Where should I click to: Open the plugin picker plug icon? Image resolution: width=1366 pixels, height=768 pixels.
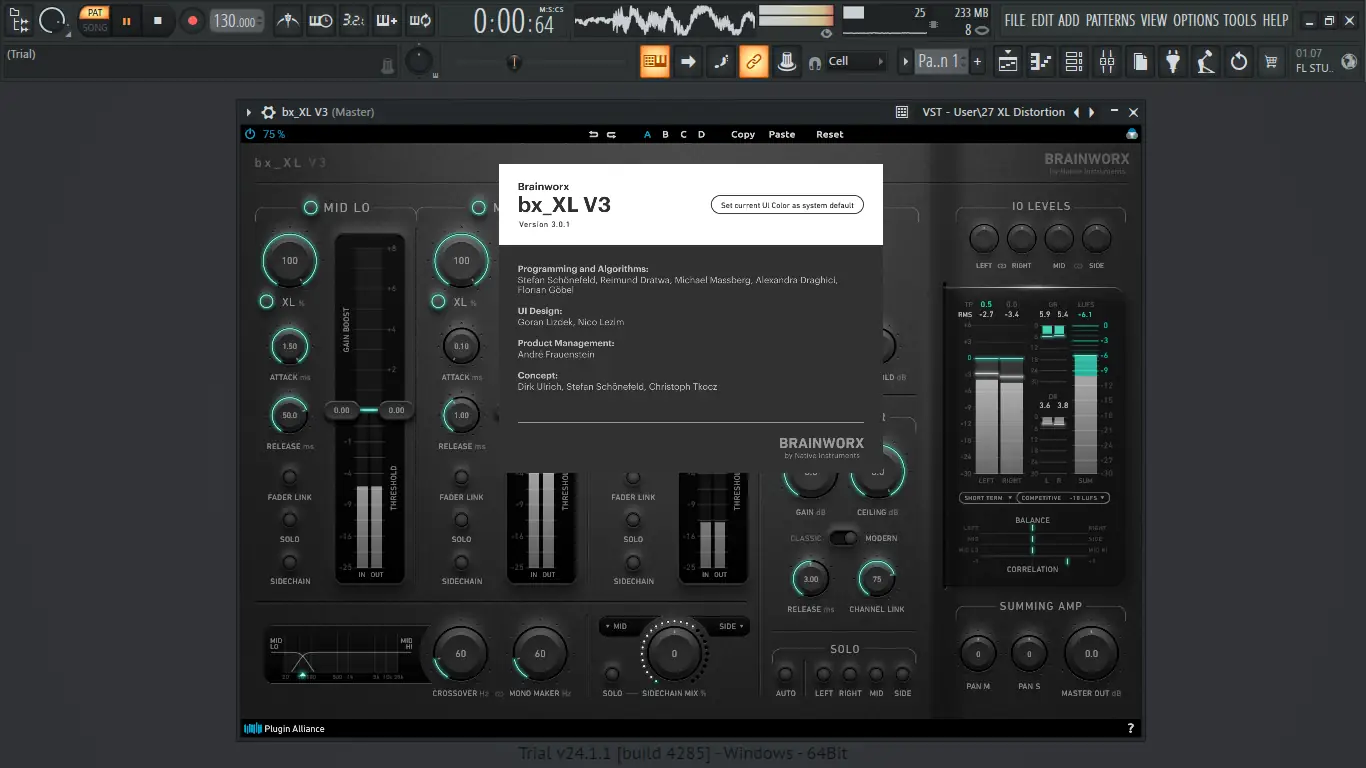coord(1173,62)
